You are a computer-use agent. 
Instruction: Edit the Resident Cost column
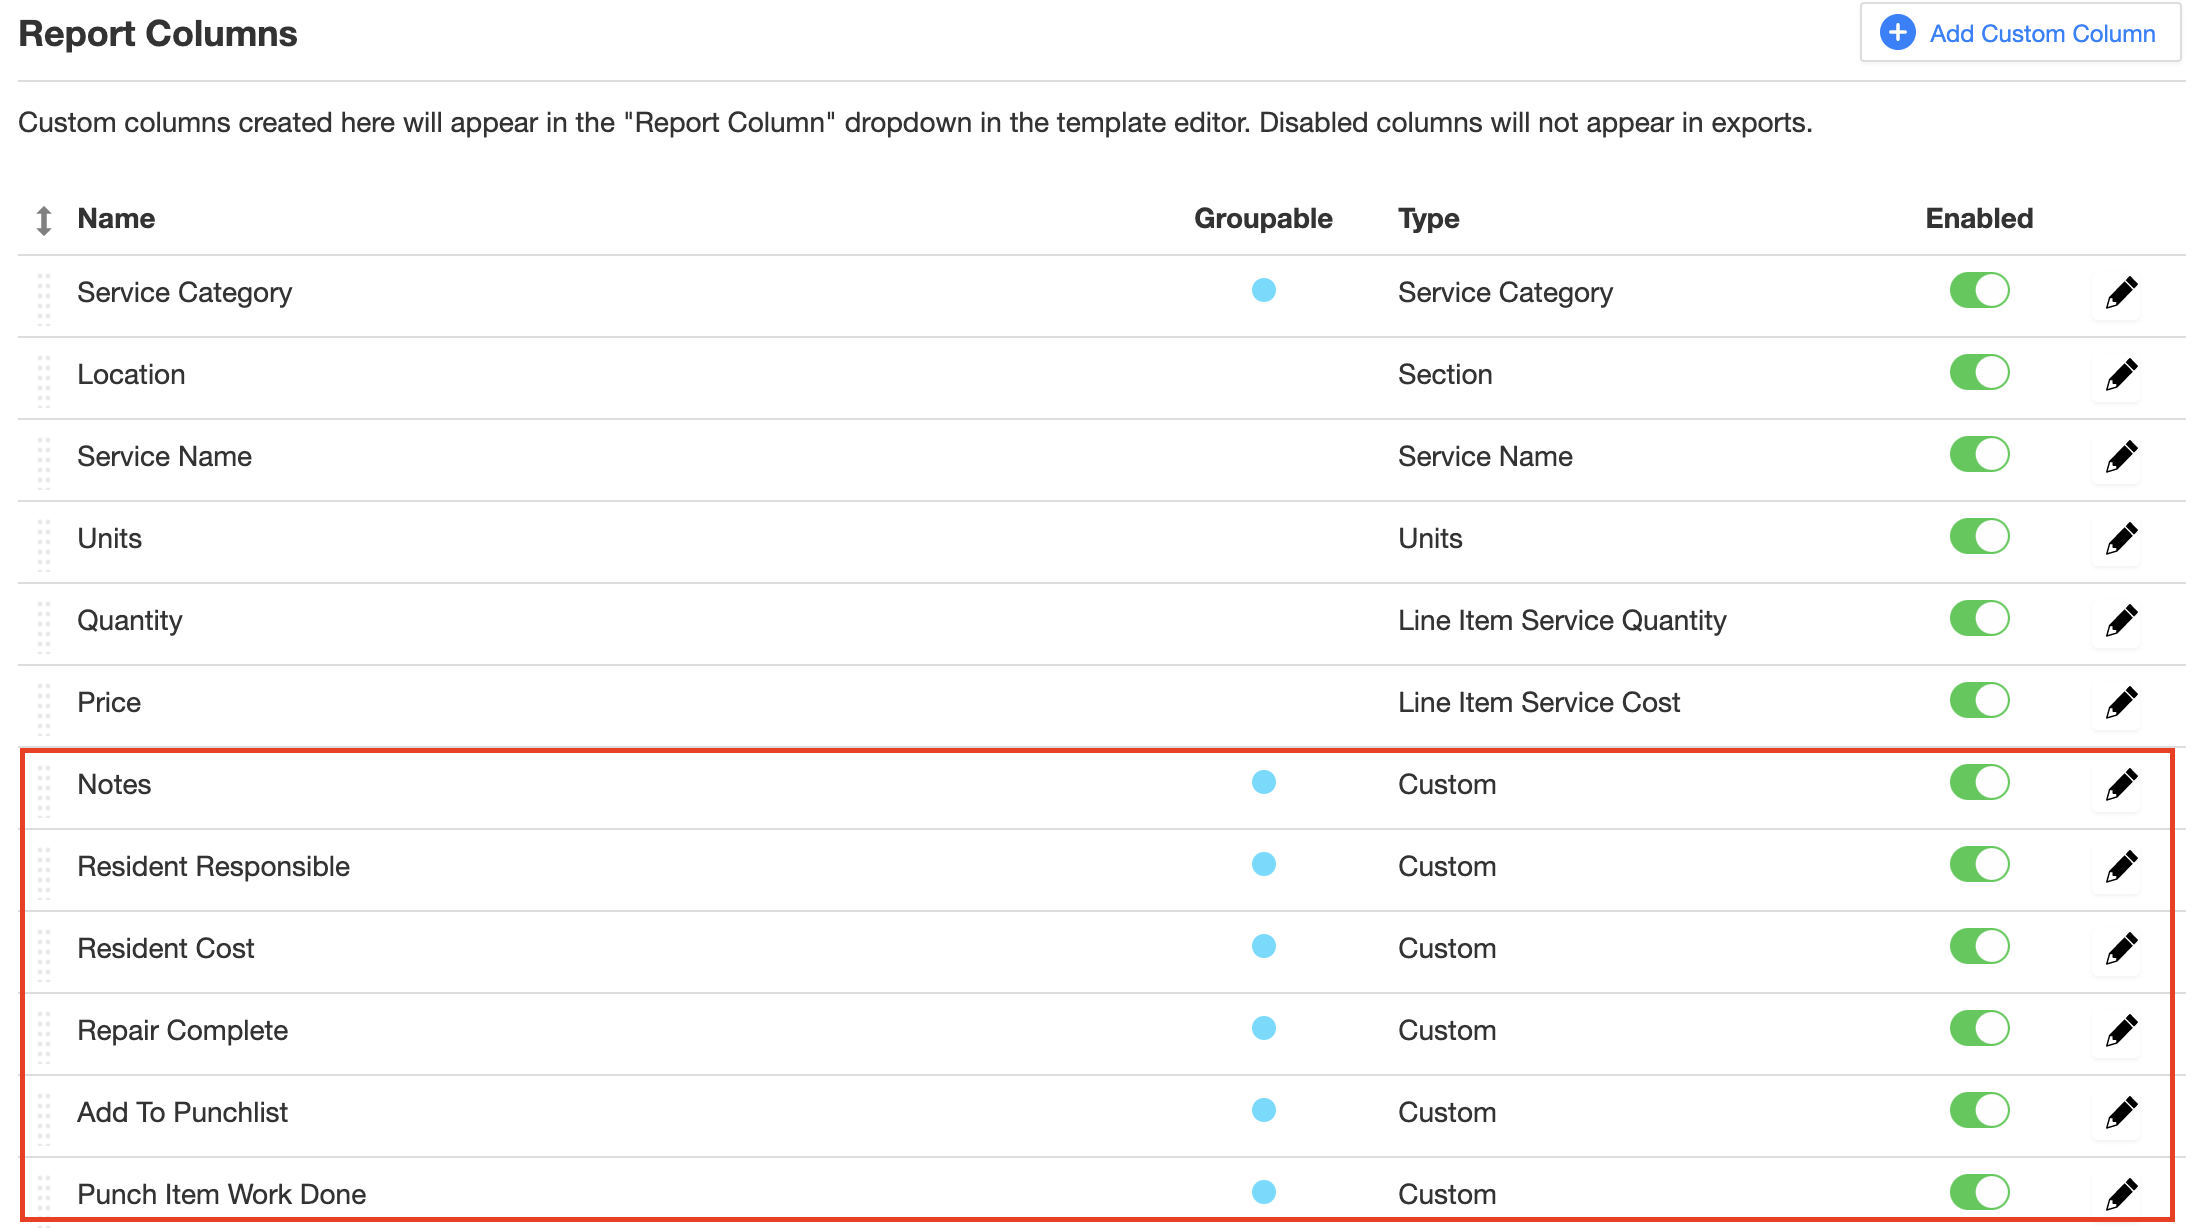pos(2120,949)
